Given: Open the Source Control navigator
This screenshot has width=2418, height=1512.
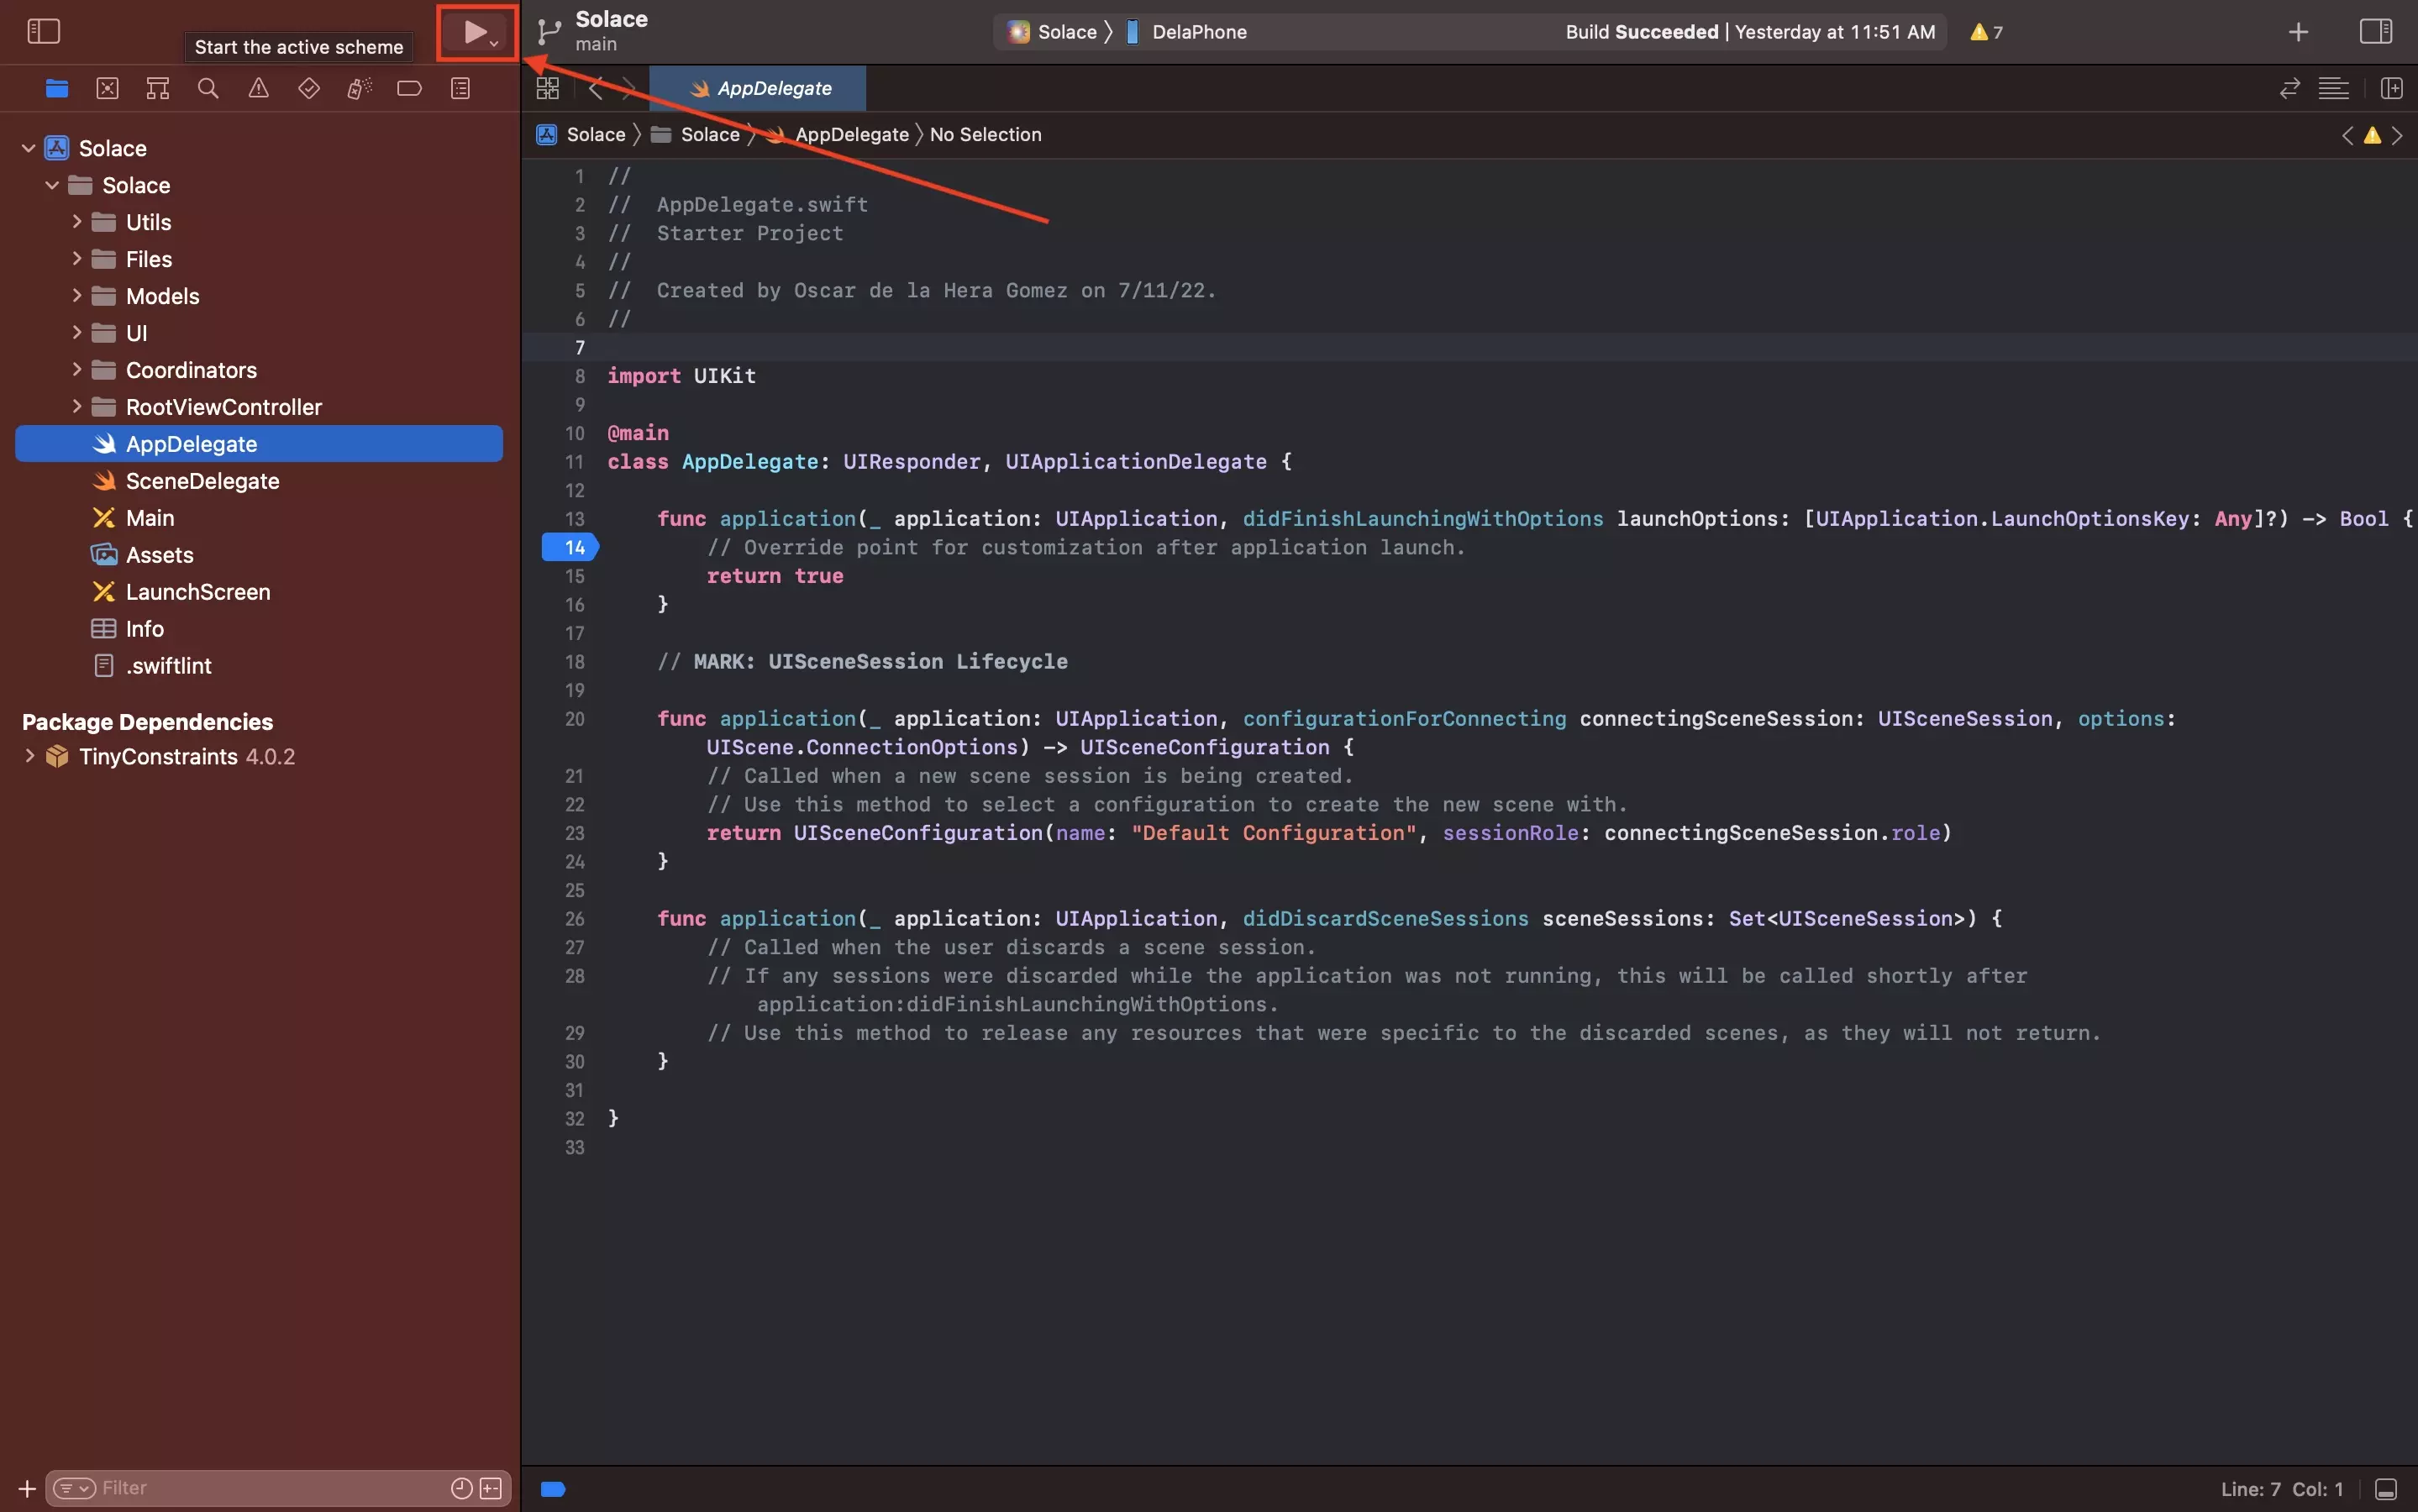Looking at the screenshot, I should [107, 88].
